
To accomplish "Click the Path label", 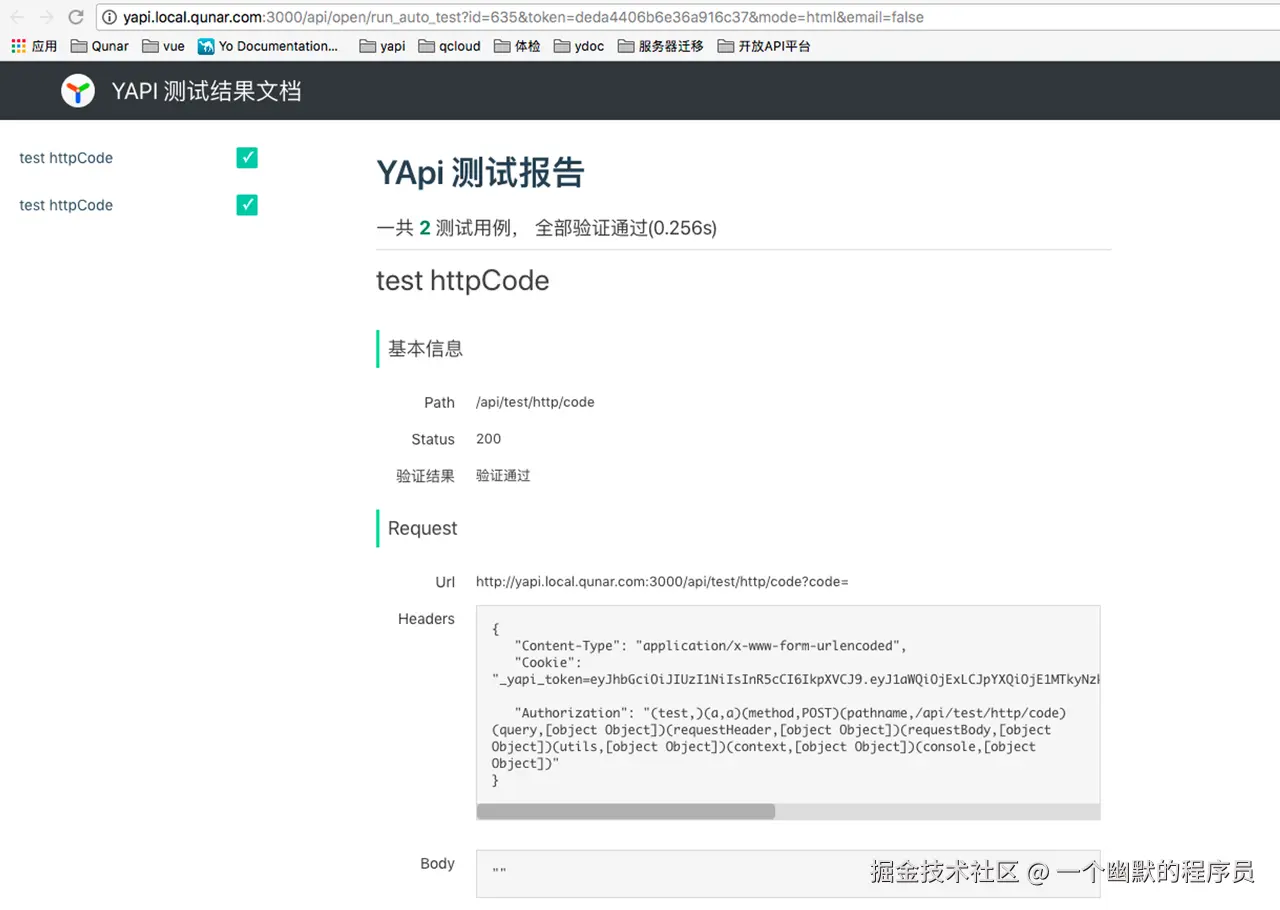I will point(439,402).
